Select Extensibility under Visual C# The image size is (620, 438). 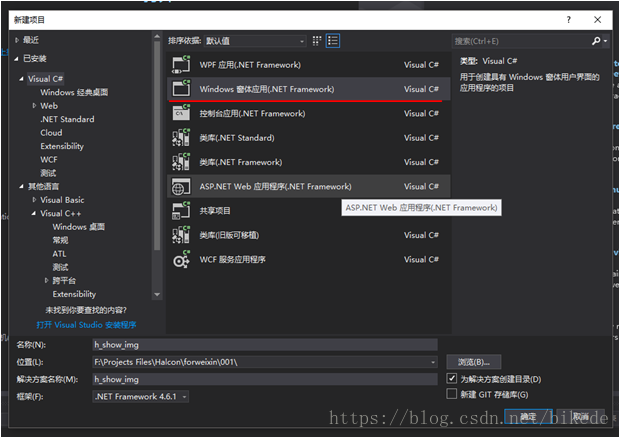pos(62,146)
